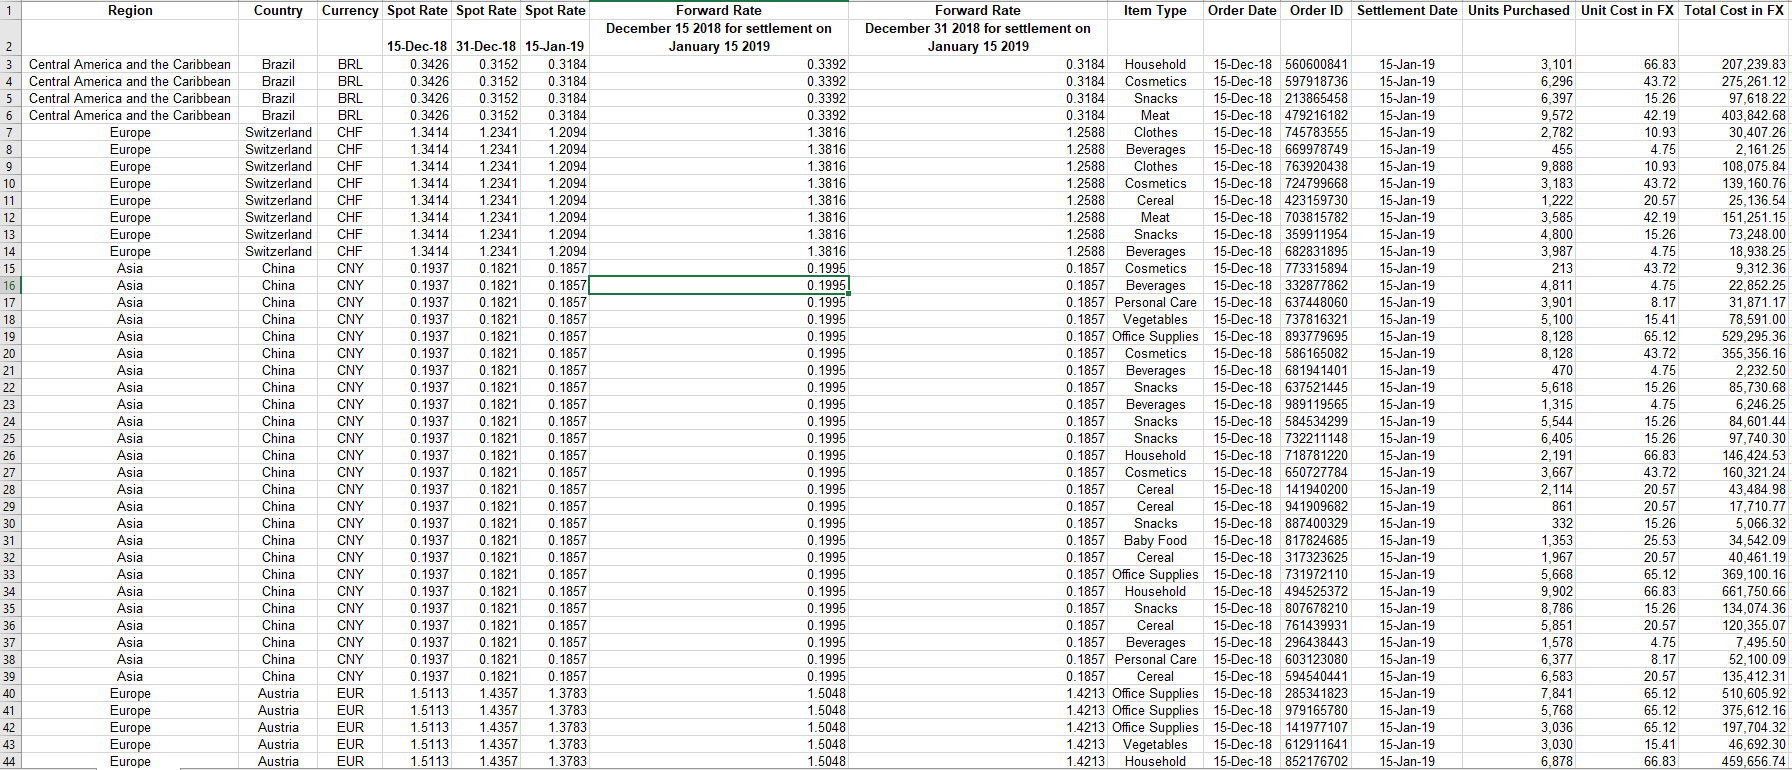Select the Forward Rate header above December 15 2018
The width and height of the screenshot is (1792, 770).
pyautogui.click(x=719, y=11)
